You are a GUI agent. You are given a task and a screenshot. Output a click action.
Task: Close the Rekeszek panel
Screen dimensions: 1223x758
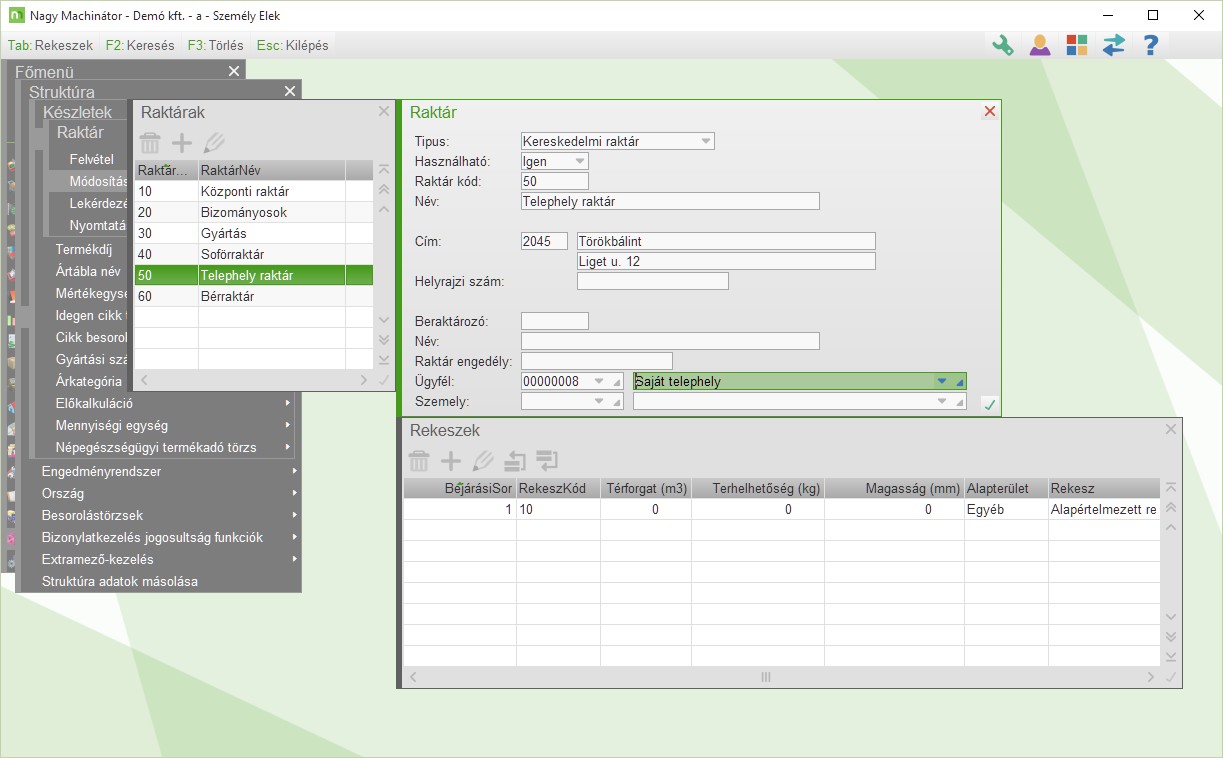point(1171,429)
